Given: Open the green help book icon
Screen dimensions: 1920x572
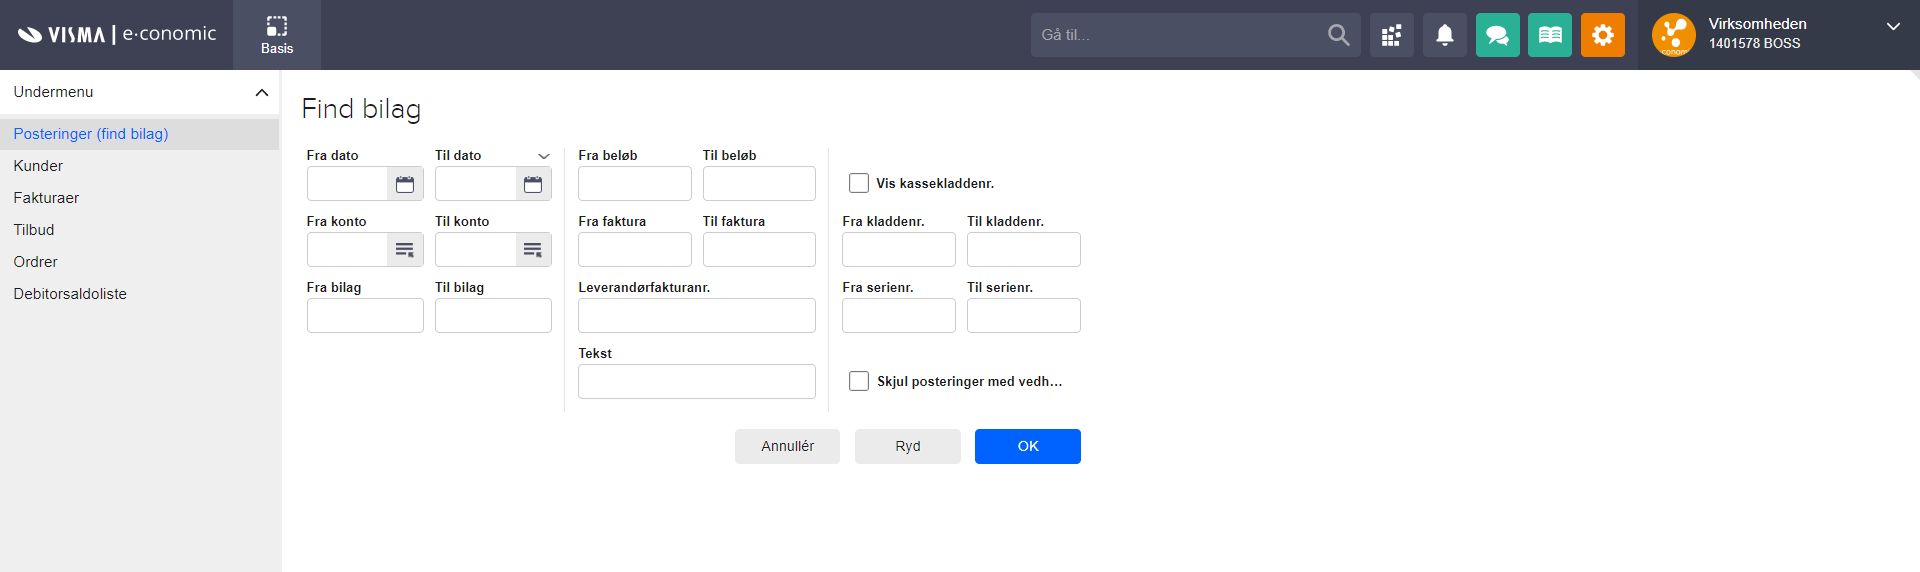Looking at the screenshot, I should (x=1549, y=35).
